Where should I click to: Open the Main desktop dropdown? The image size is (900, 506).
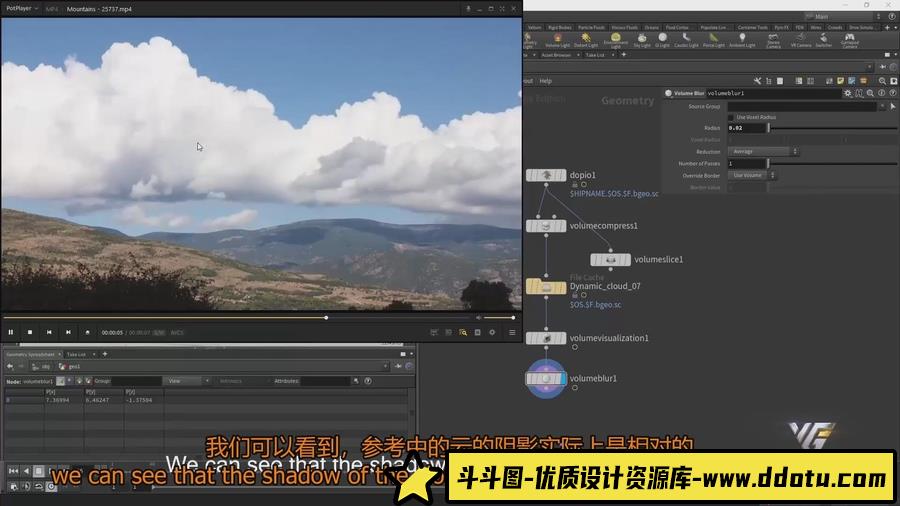point(843,17)
